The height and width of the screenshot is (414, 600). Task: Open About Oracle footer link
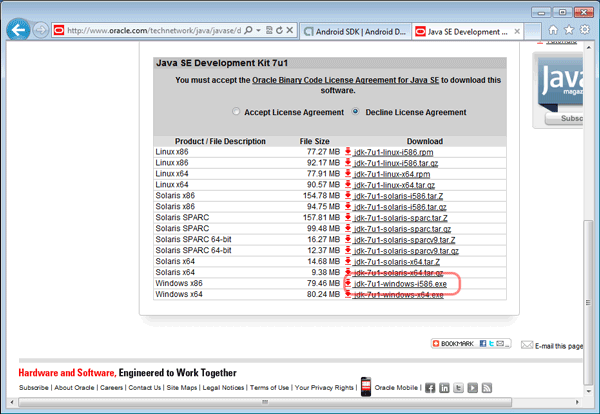click(74, 388)
